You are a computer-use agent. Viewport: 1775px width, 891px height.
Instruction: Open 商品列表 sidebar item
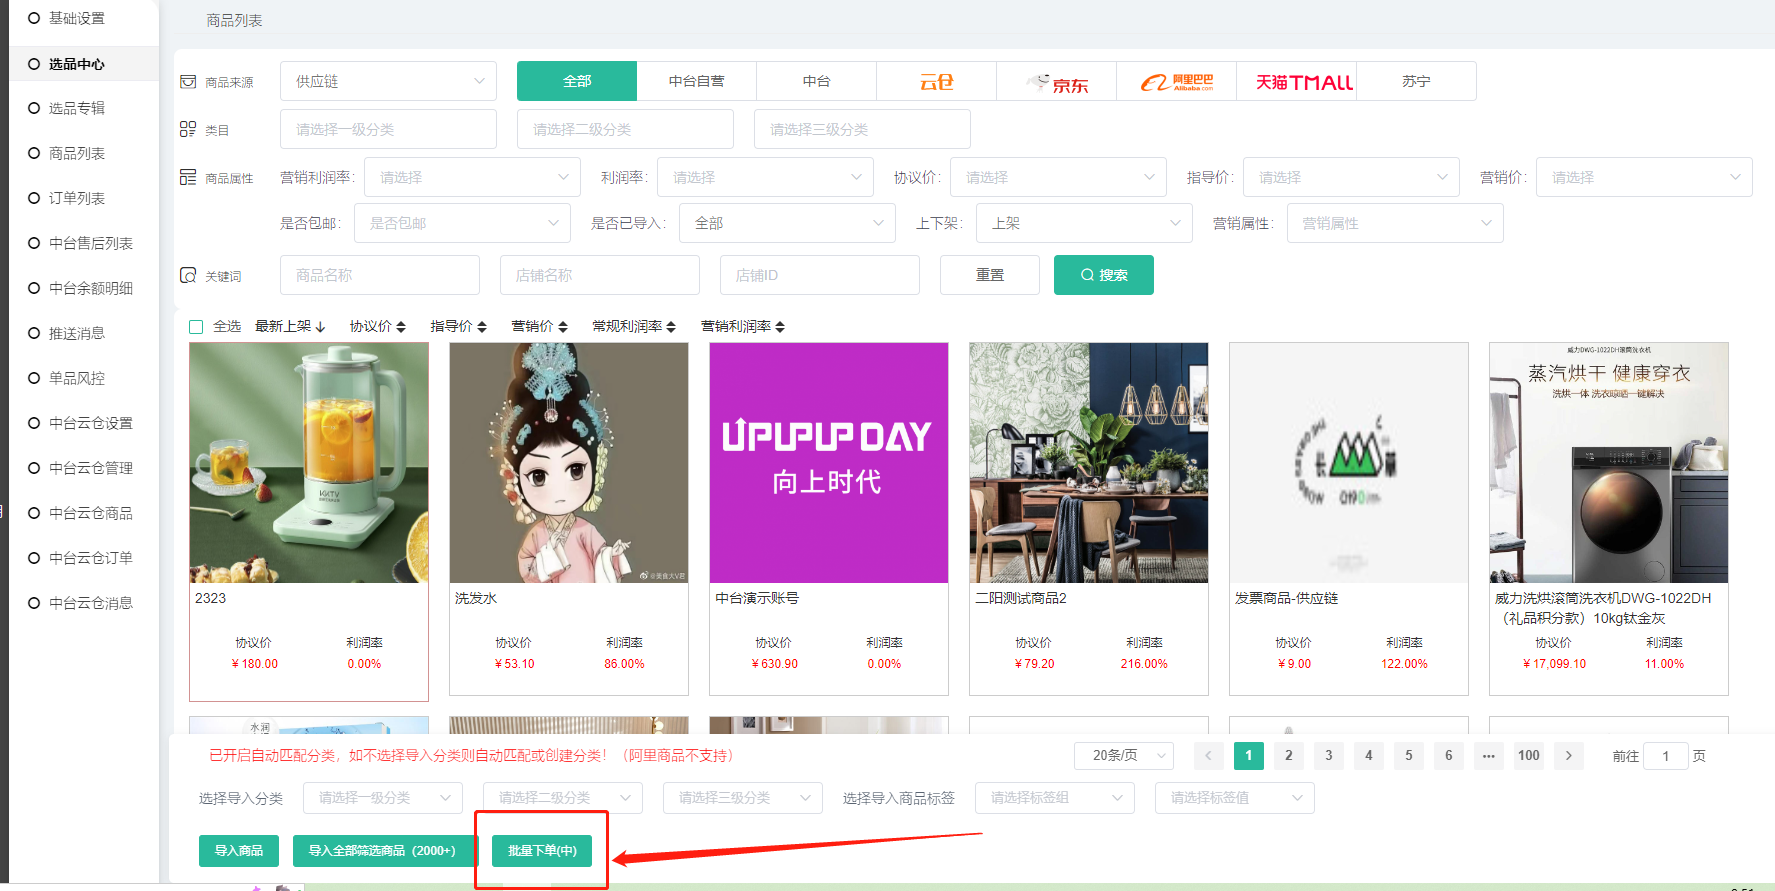(x=77, y=153)
